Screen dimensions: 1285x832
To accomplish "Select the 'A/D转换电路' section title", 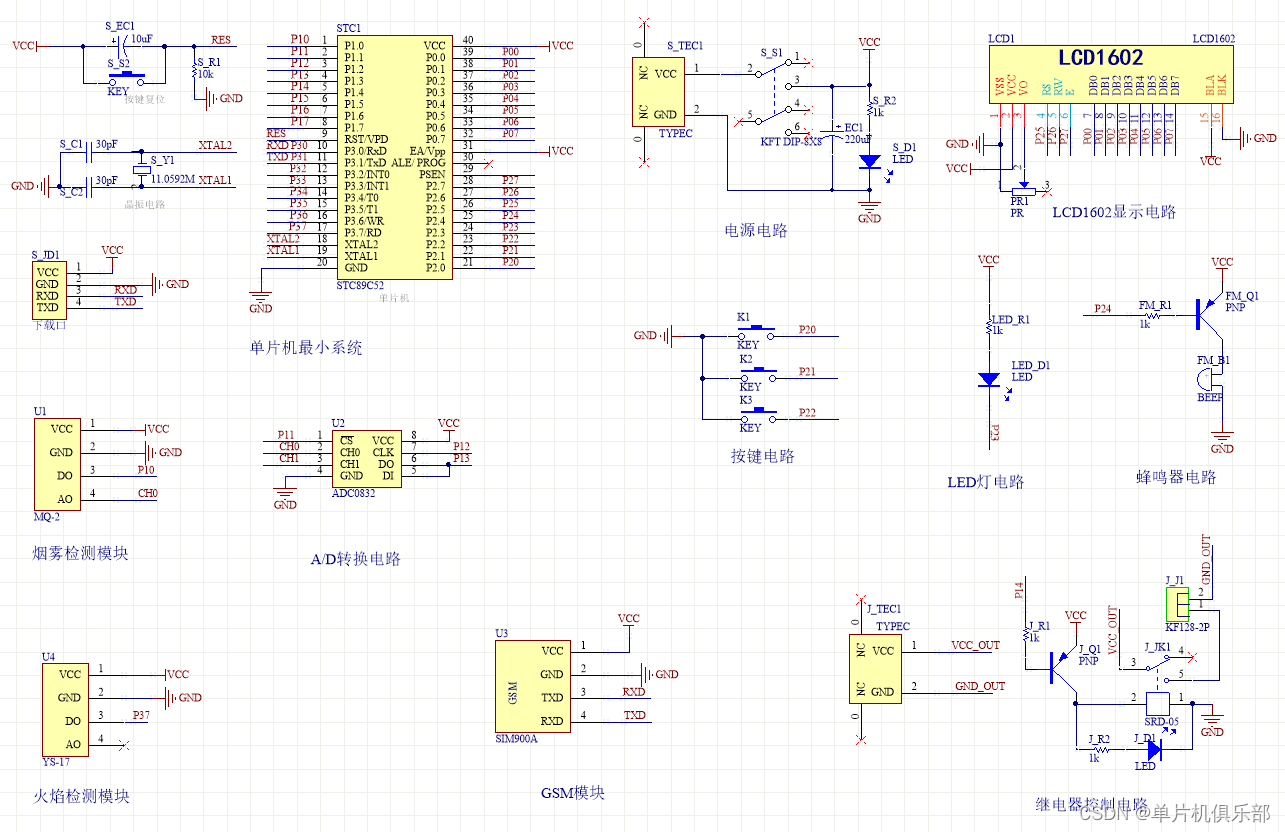I will [356, 559].
